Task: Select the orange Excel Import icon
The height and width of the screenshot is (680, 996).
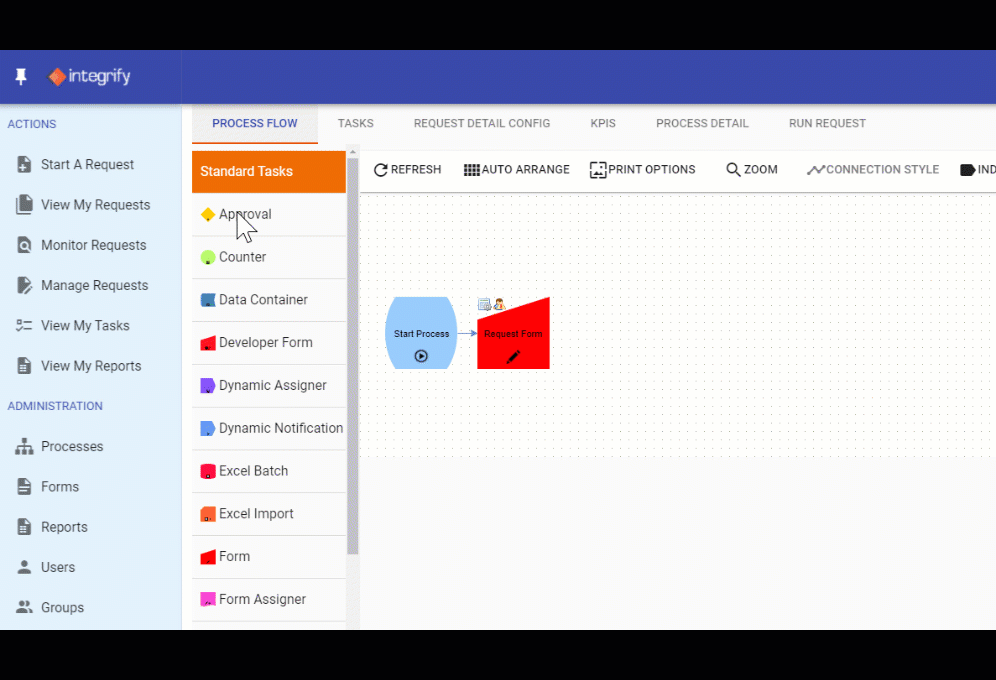Action: 208,514
